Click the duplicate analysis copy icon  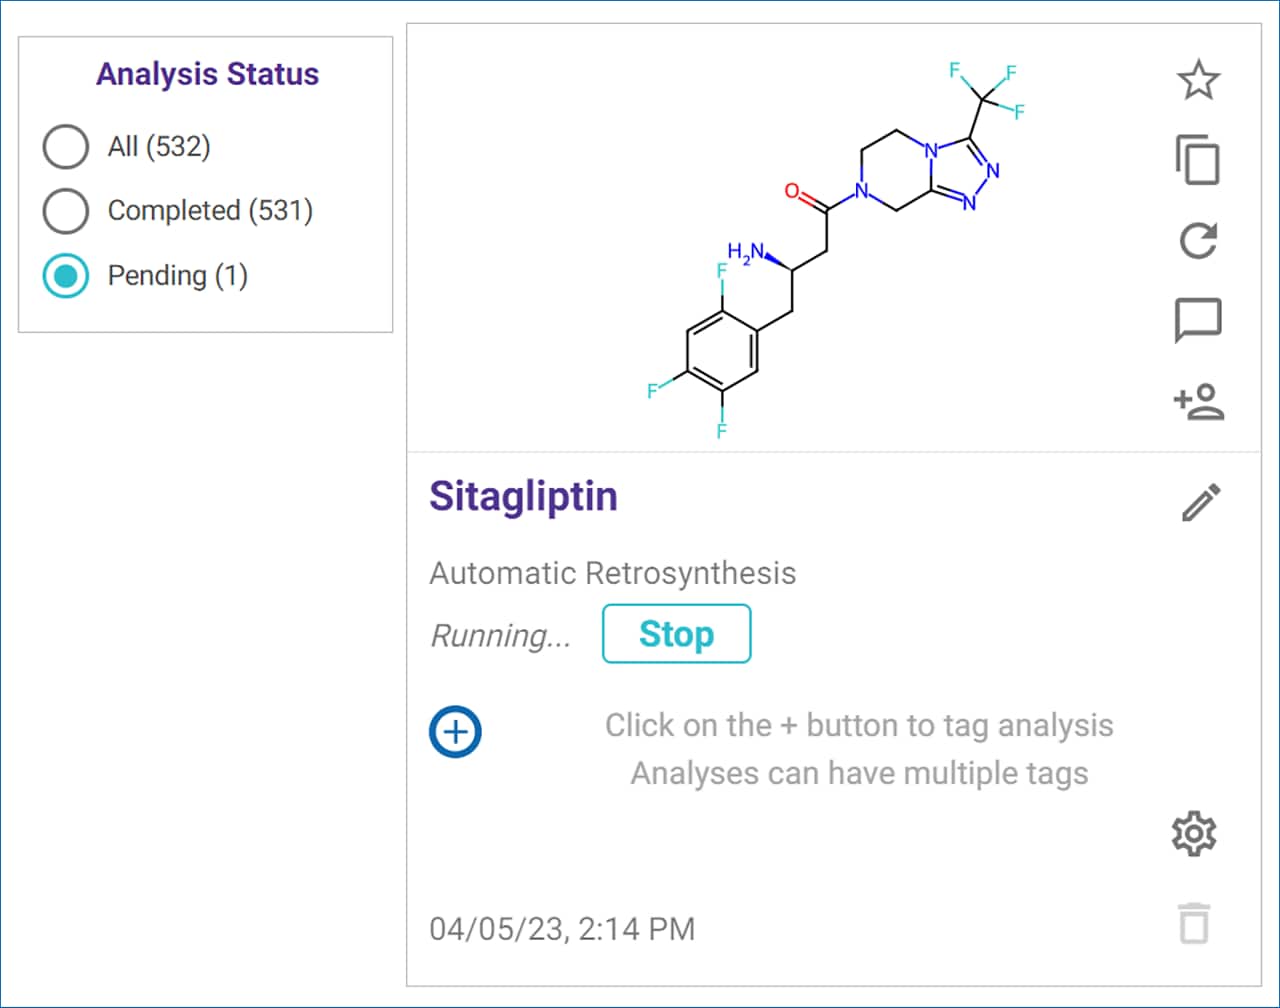(1198, 161)
